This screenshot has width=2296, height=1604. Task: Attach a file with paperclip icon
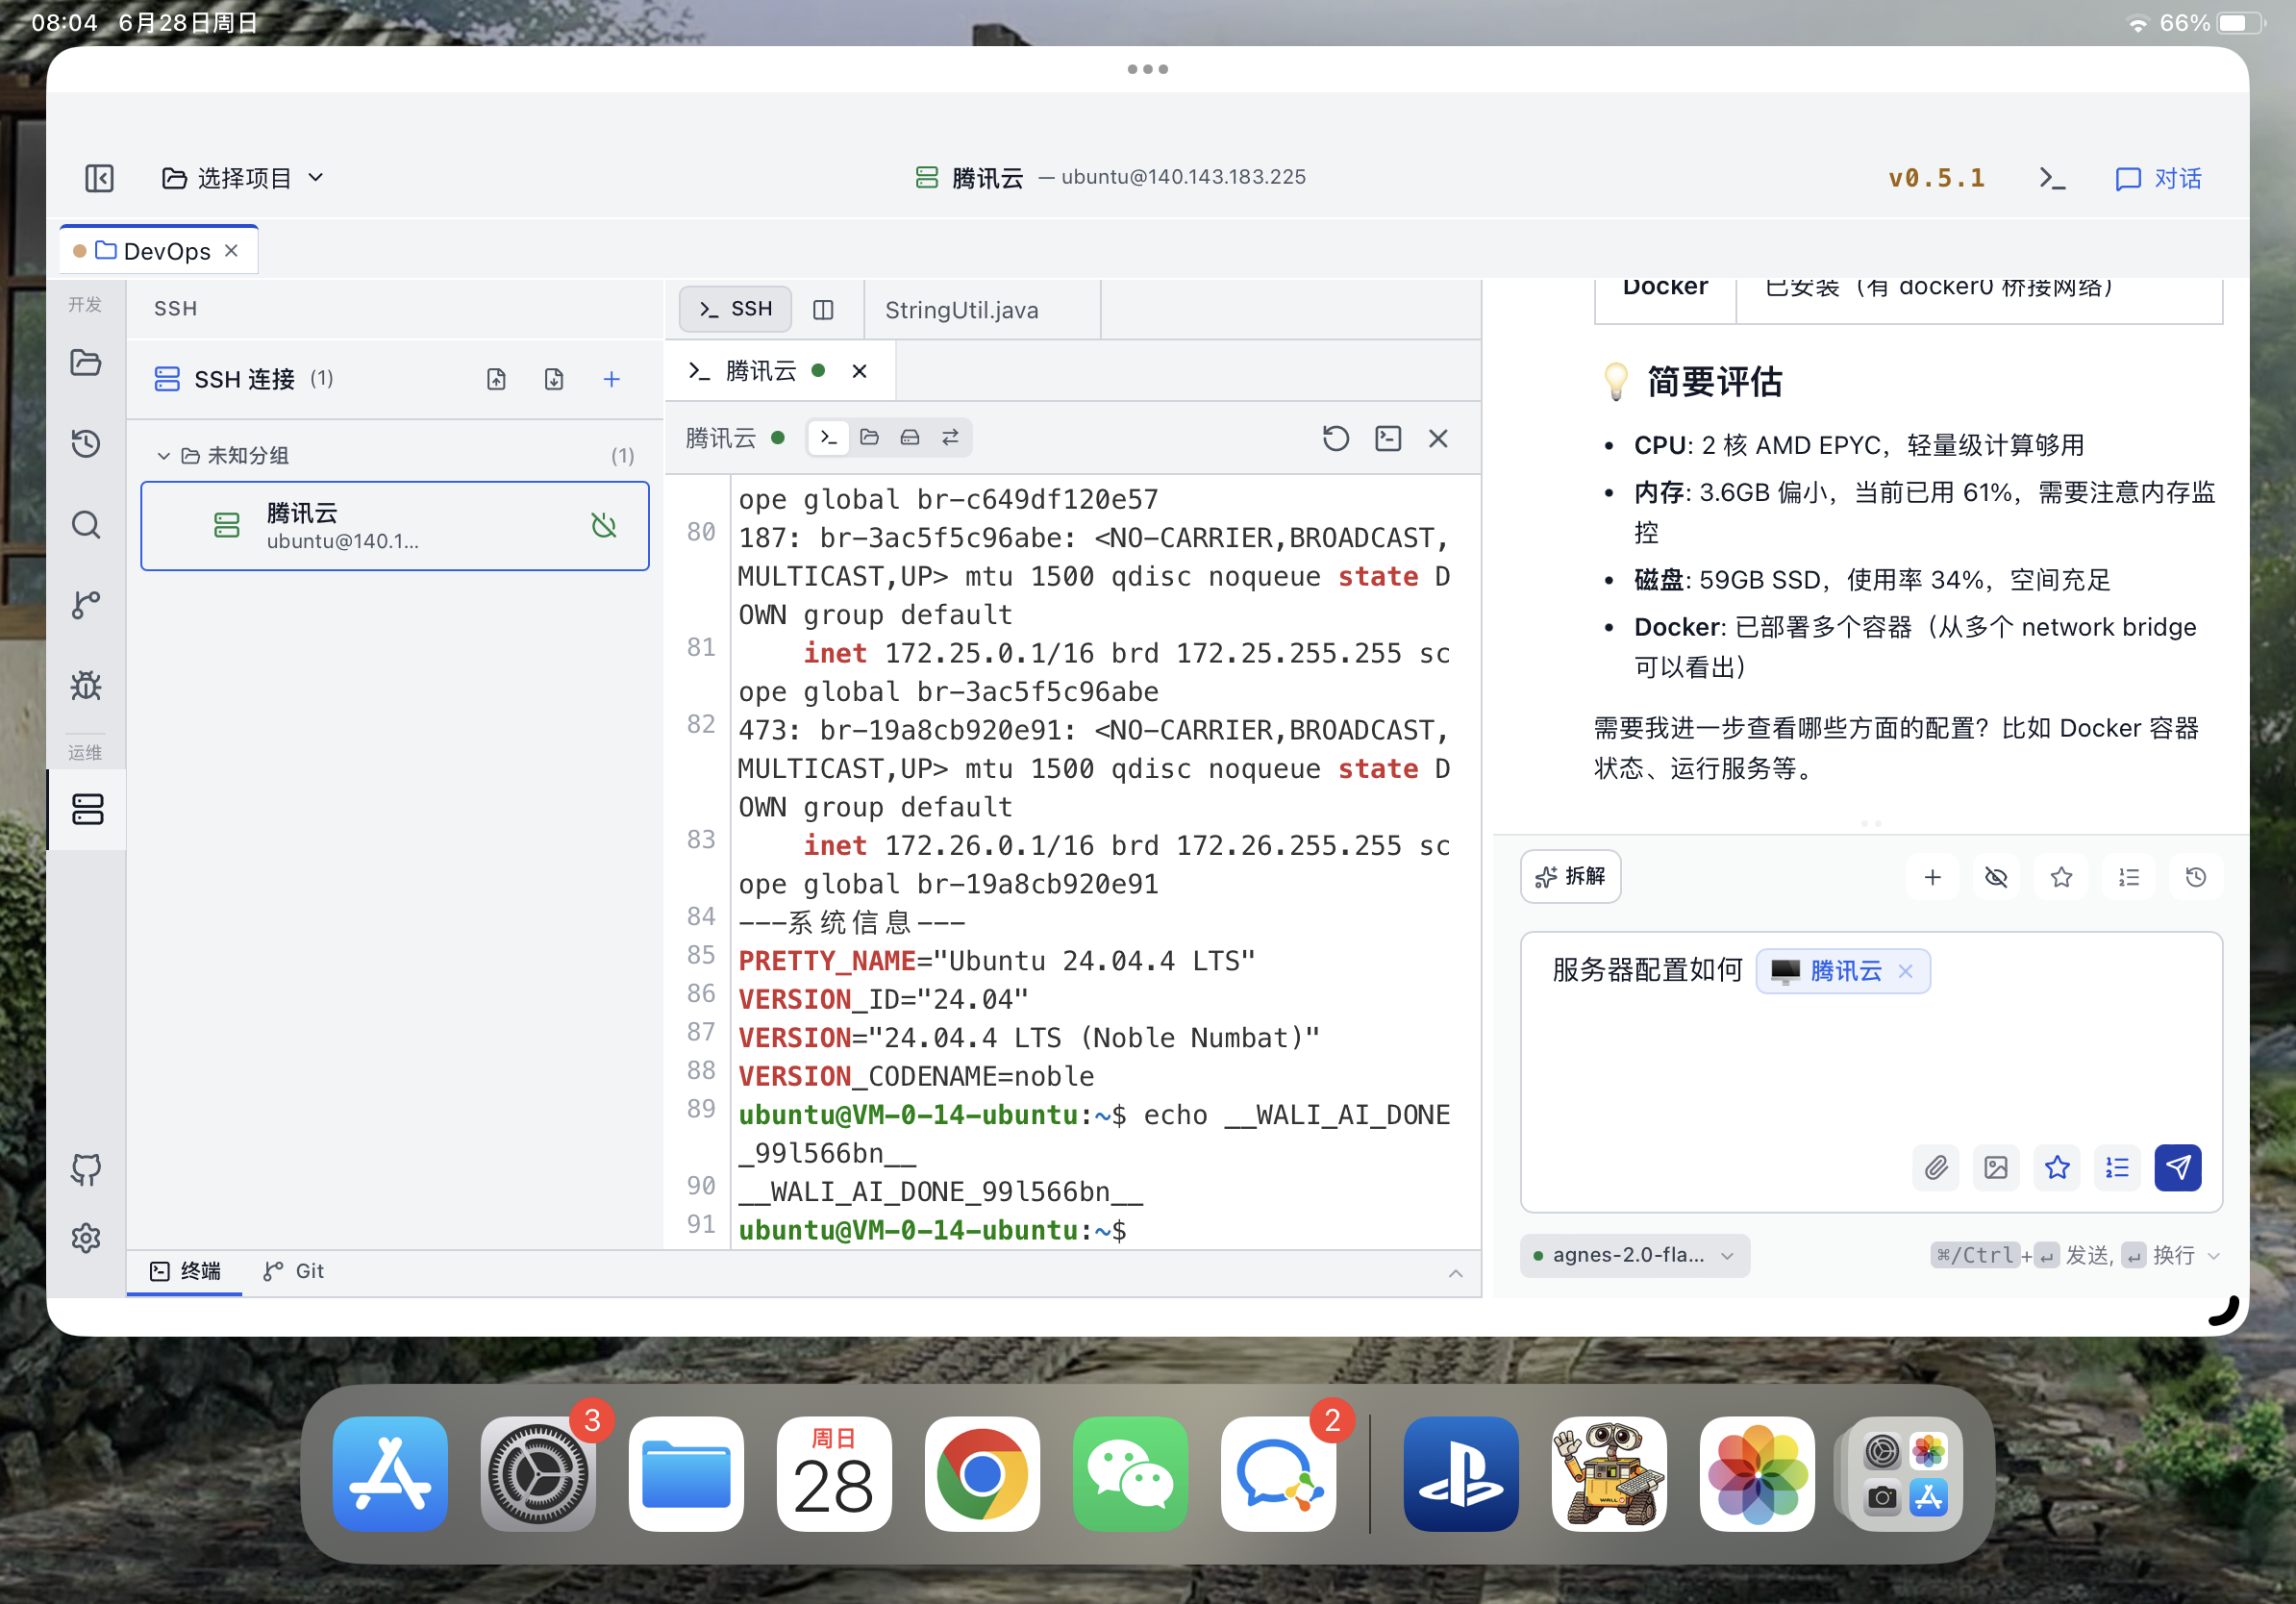[1936, 1167]
